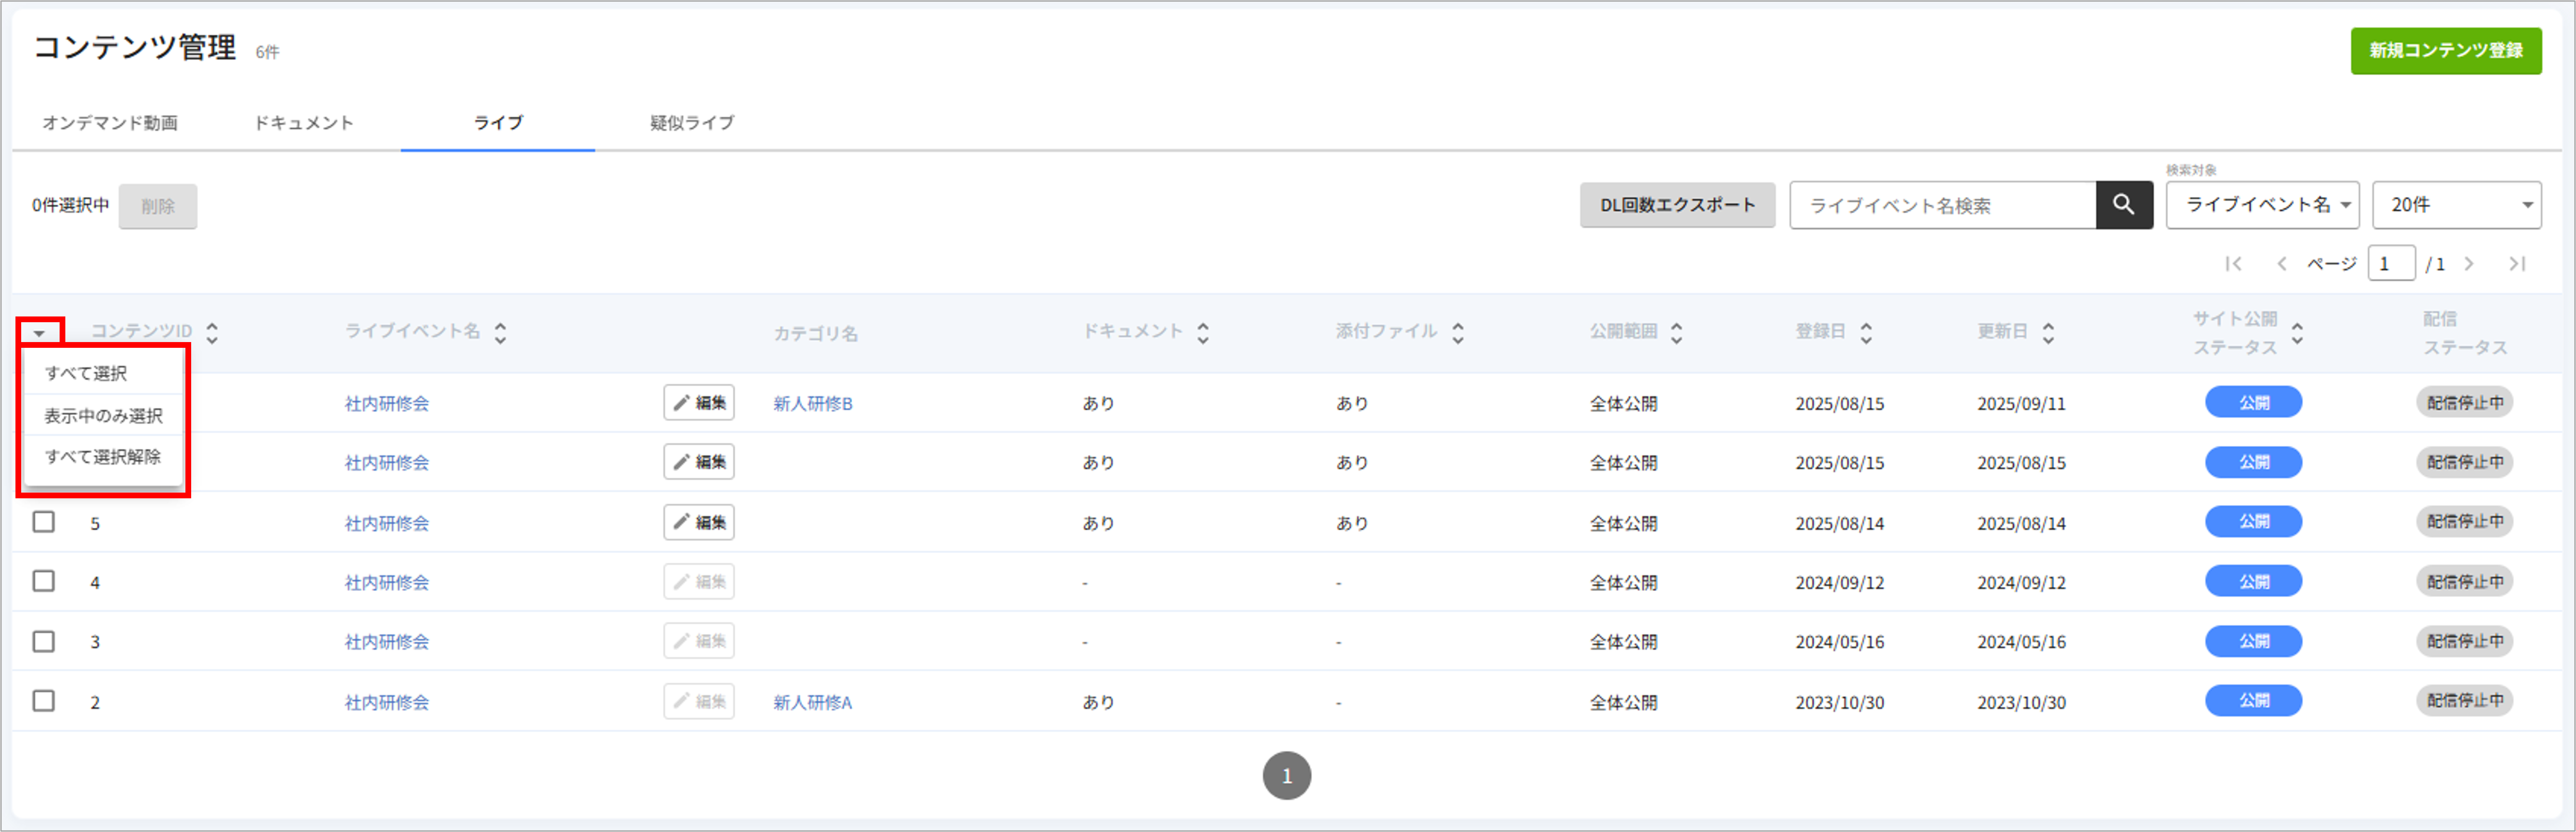
Task: Sort by サイト公開ステータス column arrows
Action: (2297, 333)
